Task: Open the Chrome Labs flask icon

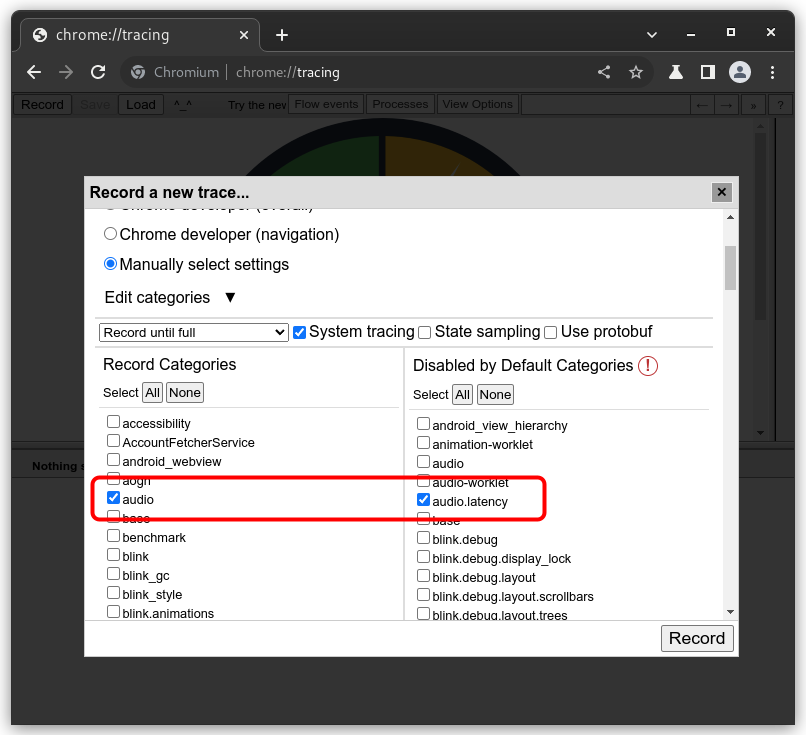Action: tap(675, 72)
